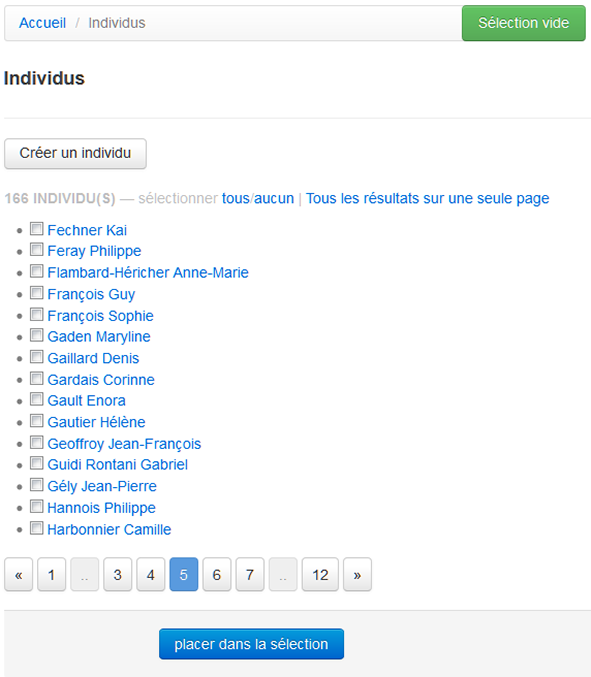Select all individuals via the tous link
The width and height of the screenshot is (591, 677).
[x=236, y=198]
